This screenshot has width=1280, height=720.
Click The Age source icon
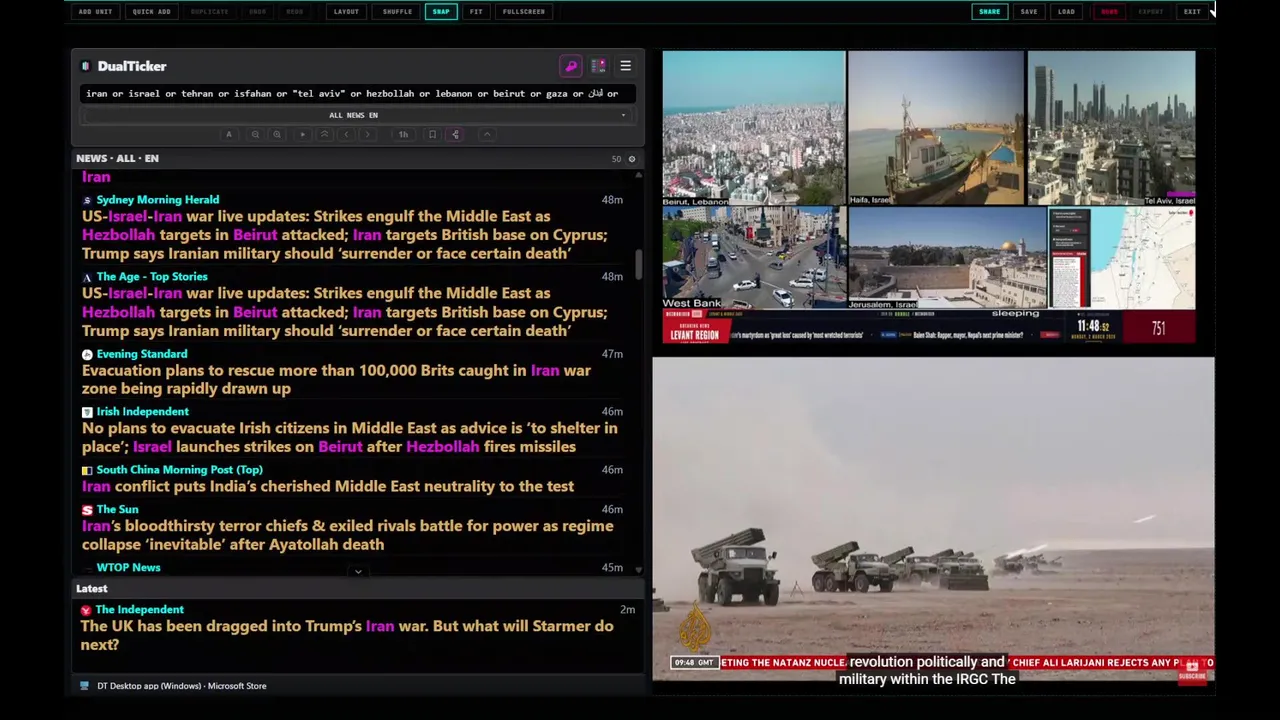pyautogui.click(x=87, y=277)
